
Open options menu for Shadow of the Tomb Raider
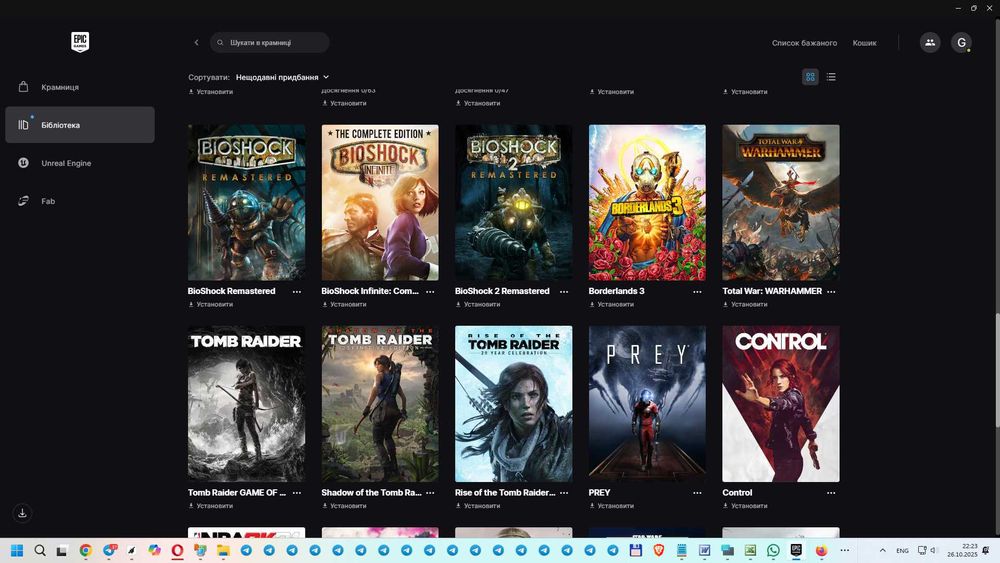(x=430, y=493)
